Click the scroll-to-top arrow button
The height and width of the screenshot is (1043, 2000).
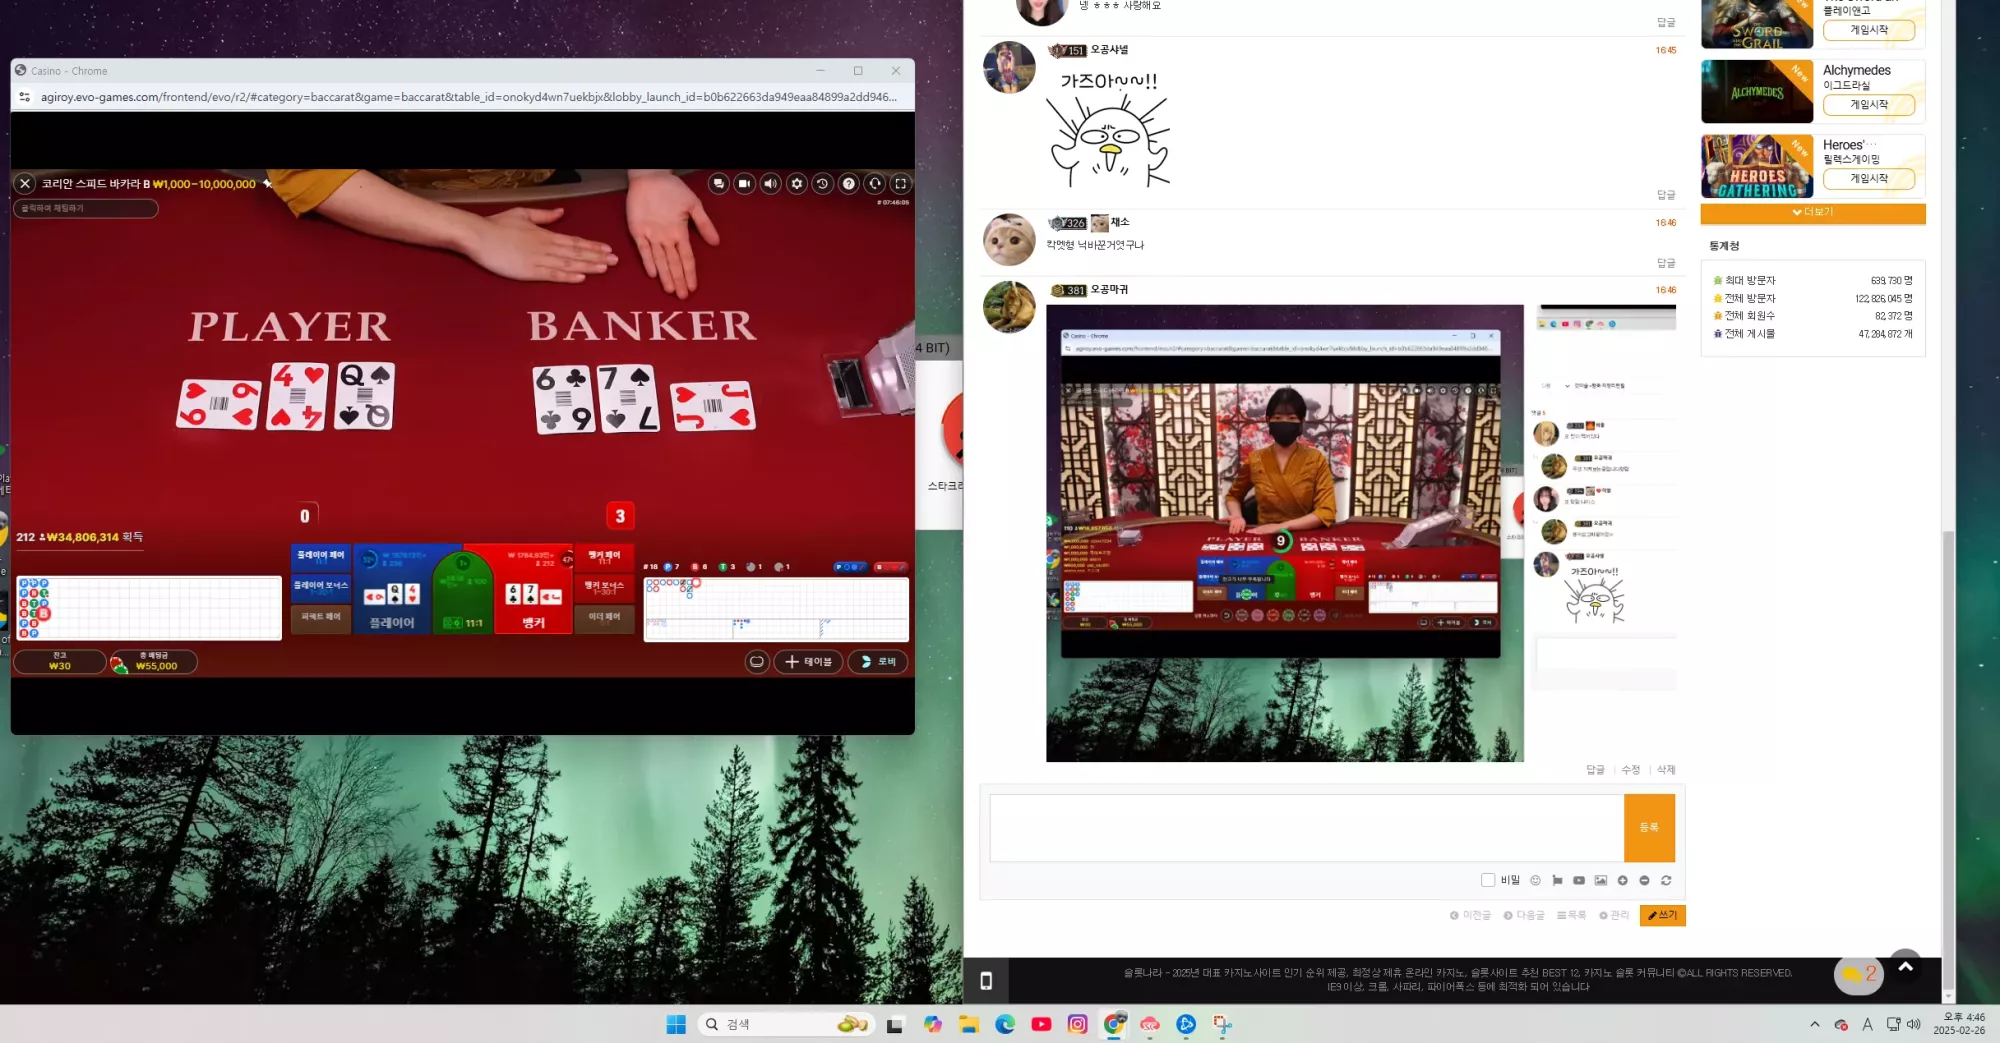(1905, 966)
